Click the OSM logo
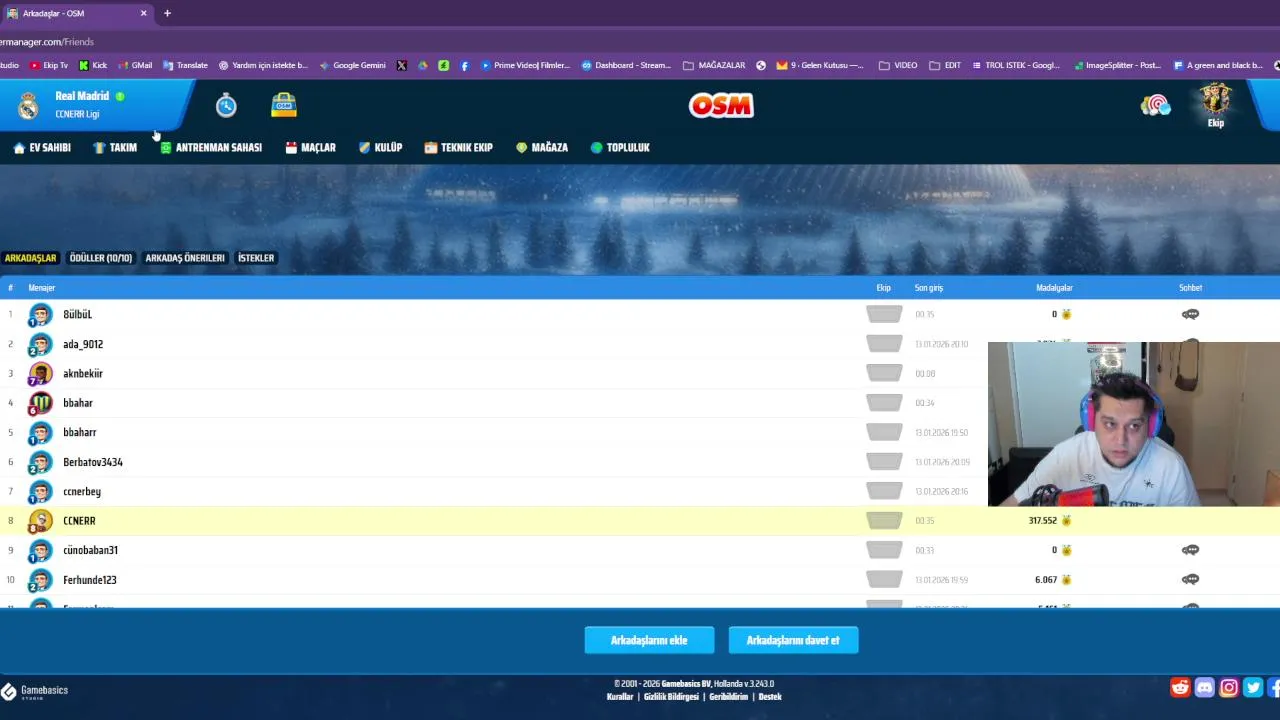 click(x=721, y=105)
